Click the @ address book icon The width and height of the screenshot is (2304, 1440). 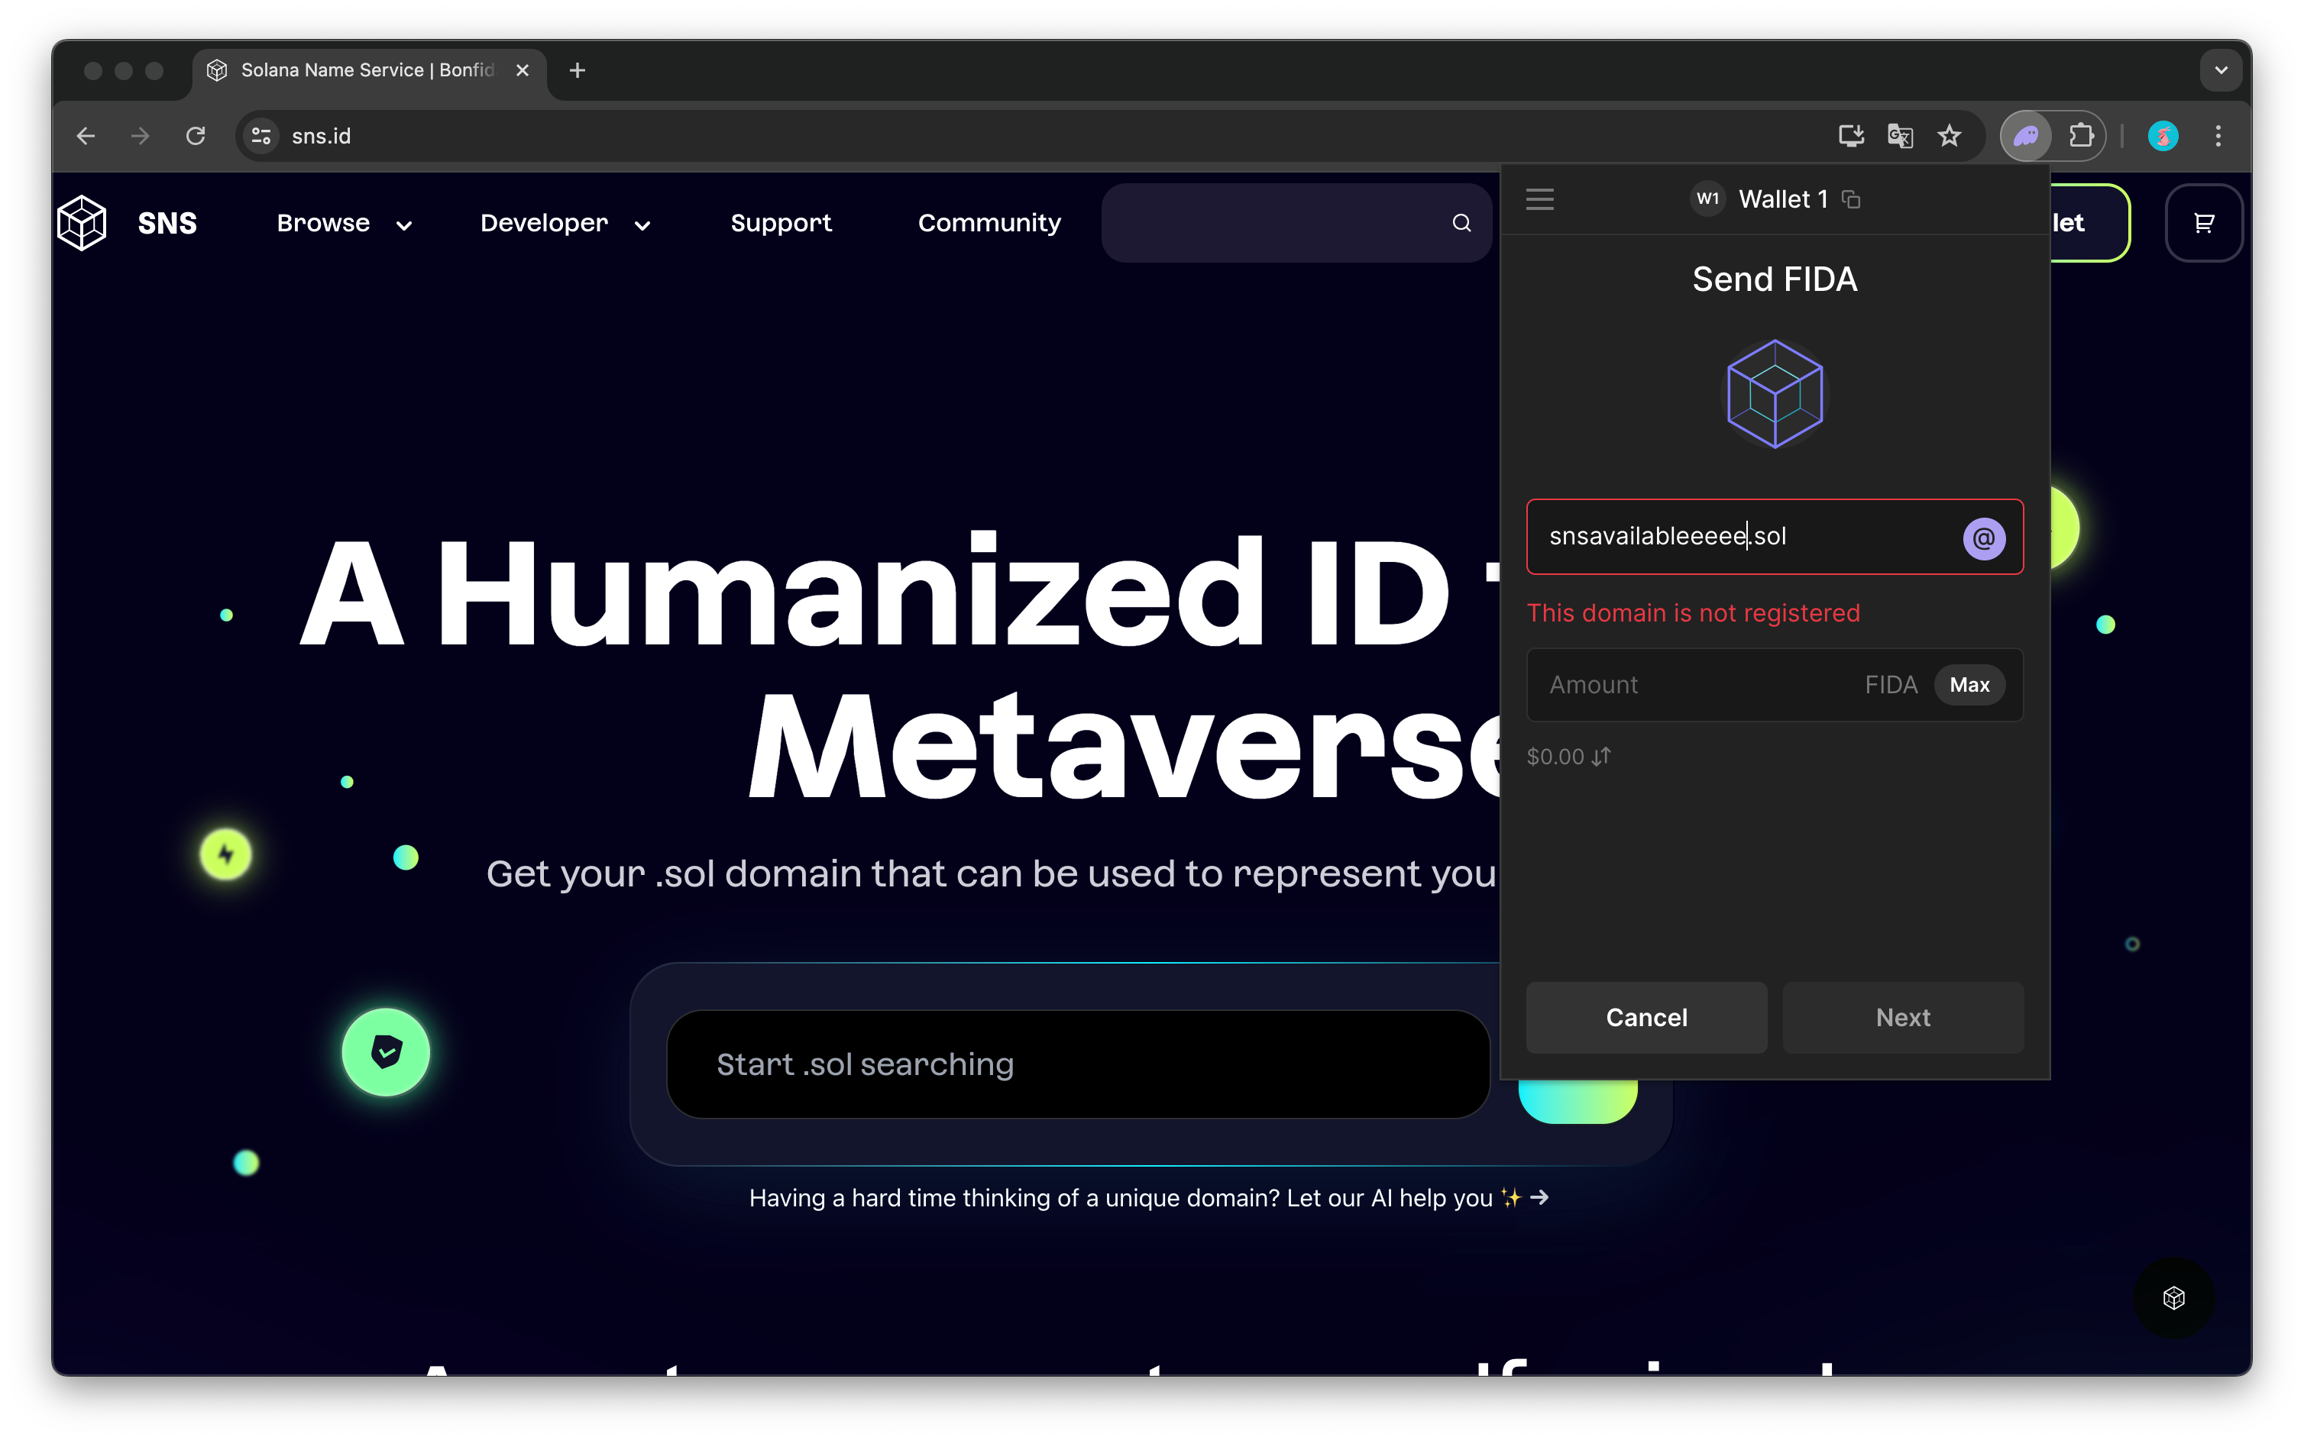pyautogui.click(x=1984, y=538)
